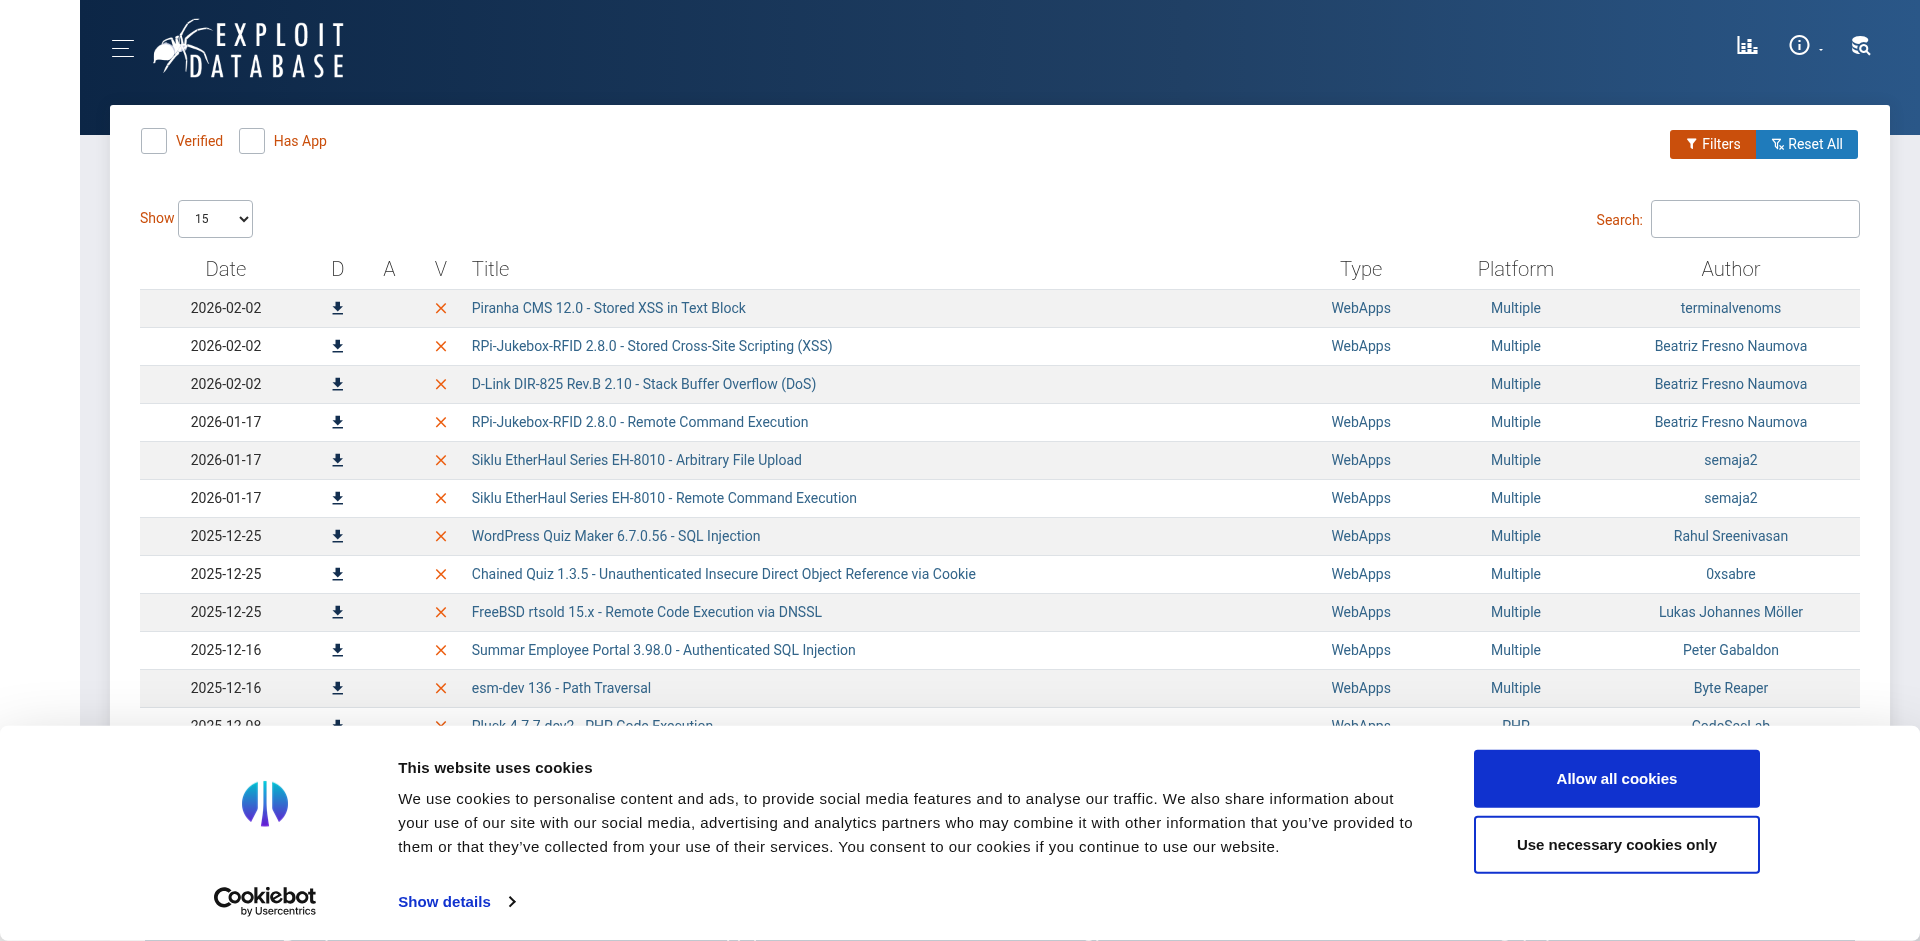This screenshot has width=1920, height=941.
Task: Choose Use necessary cookies only
Action: pos(1616,845)
